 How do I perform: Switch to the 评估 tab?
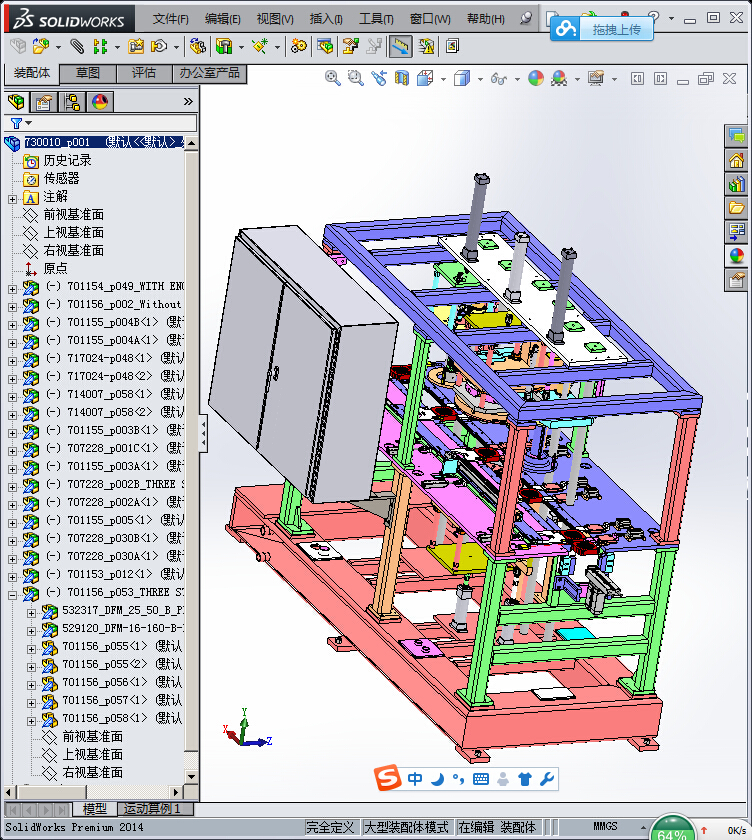coord(144,73)
